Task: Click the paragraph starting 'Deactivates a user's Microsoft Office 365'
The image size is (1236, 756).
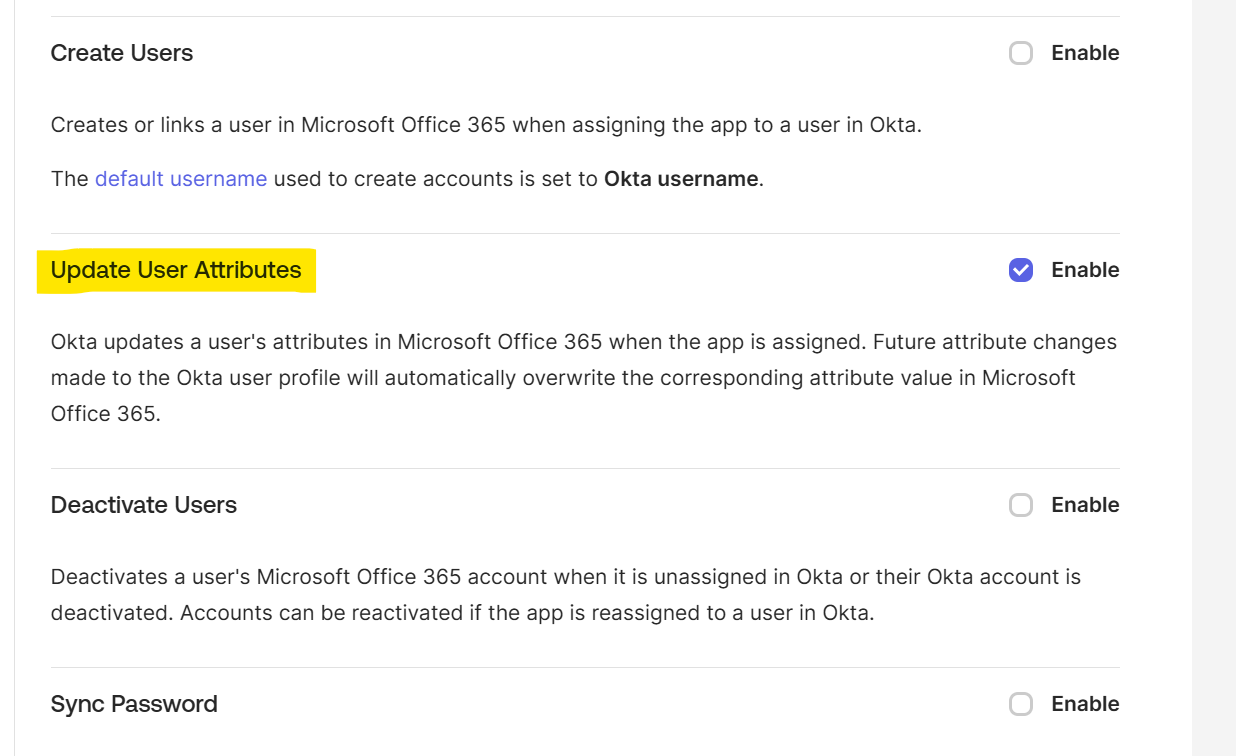Action: [x=566, y=595]
